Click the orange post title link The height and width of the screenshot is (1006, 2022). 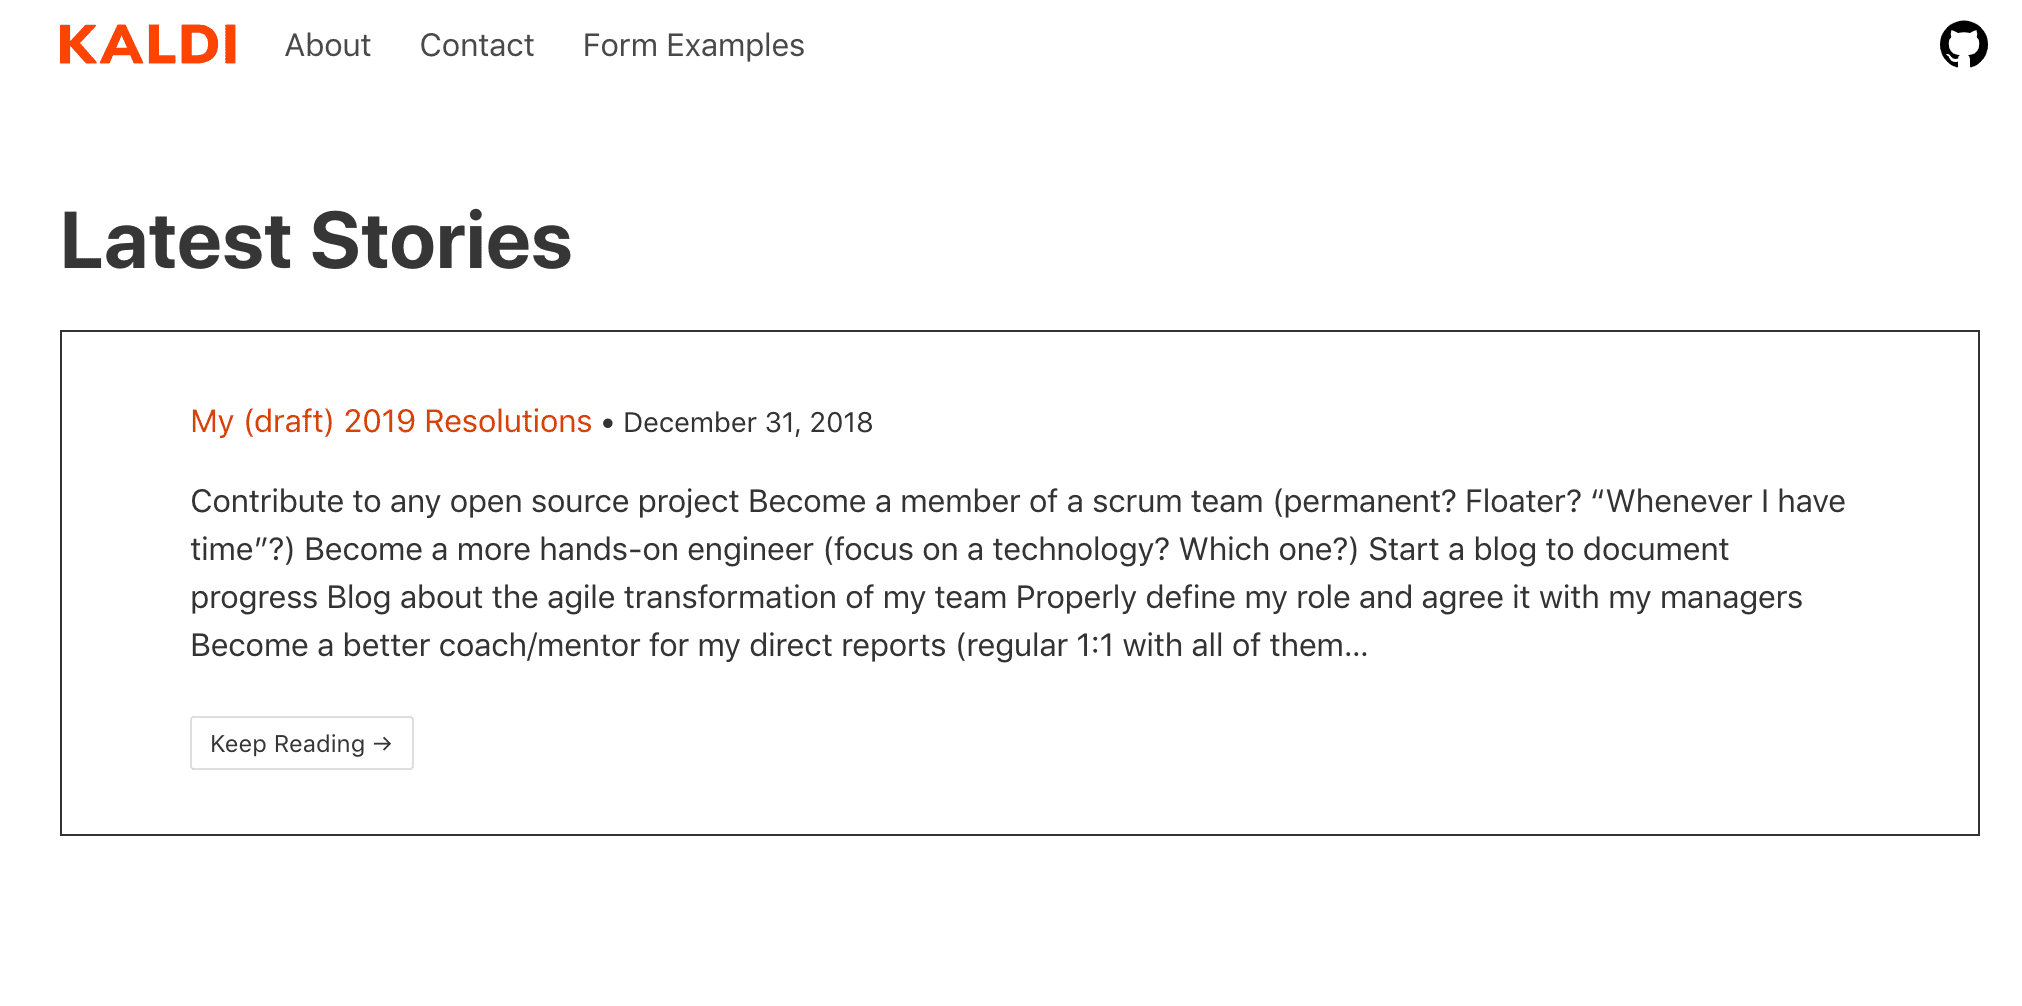coord(391,421)
